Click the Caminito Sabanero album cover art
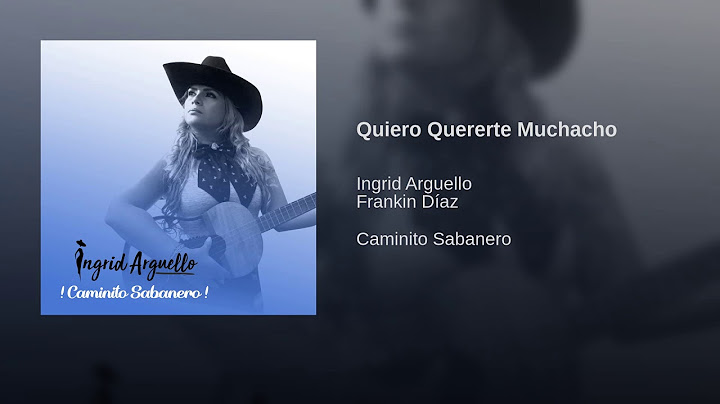Screen dimensions: 720x404 (x=178, y=177)
